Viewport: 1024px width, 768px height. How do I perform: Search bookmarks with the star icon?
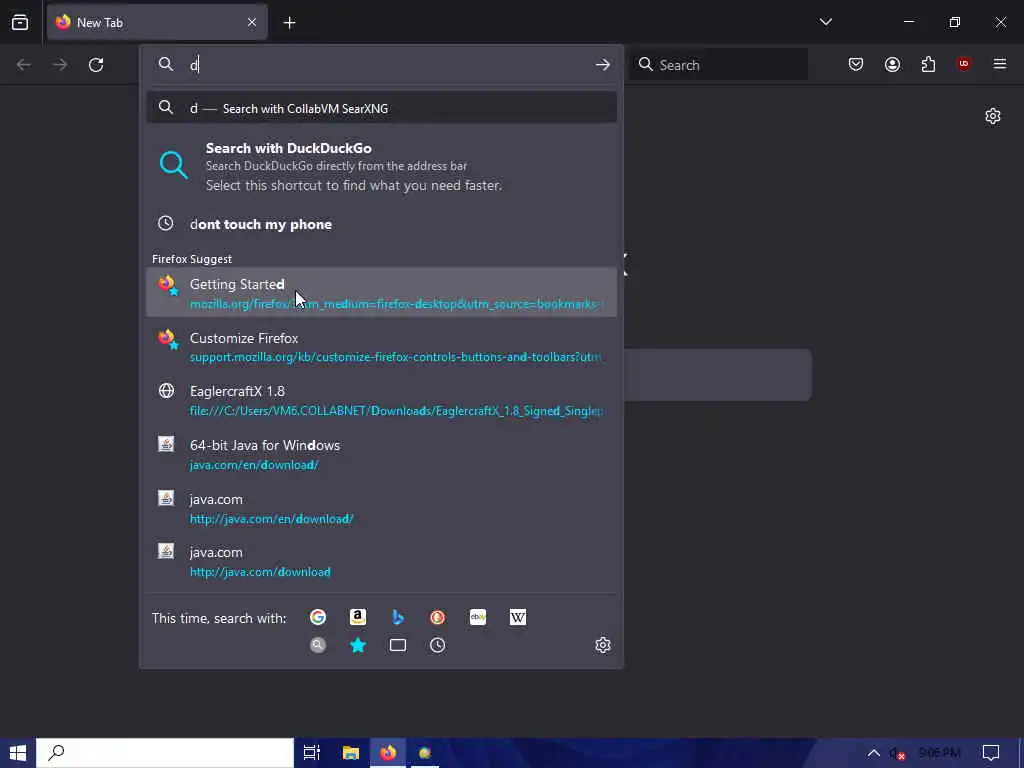coord(358,645)
